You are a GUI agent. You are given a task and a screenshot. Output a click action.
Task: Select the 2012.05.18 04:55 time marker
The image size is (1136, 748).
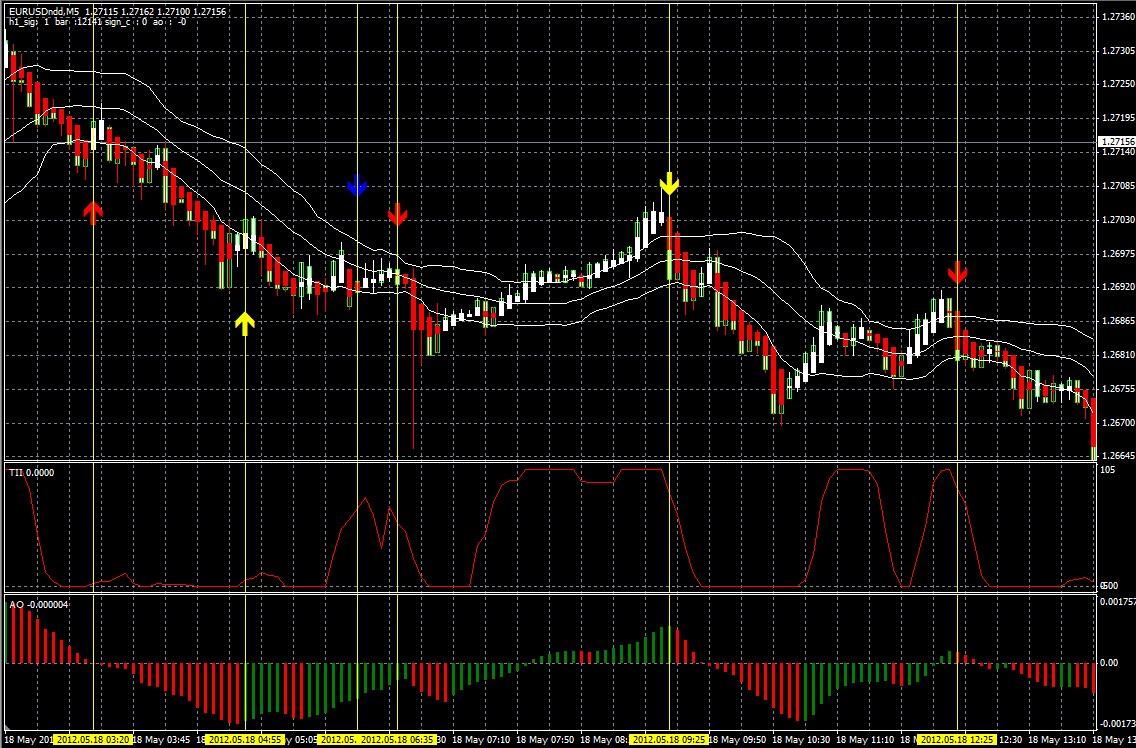pos(244,740)
